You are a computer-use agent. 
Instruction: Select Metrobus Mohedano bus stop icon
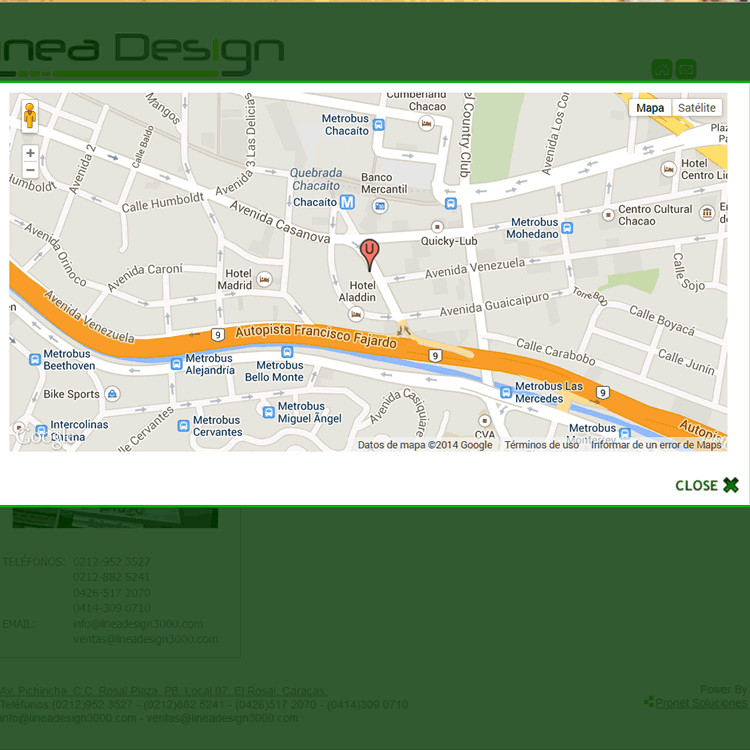567,228
